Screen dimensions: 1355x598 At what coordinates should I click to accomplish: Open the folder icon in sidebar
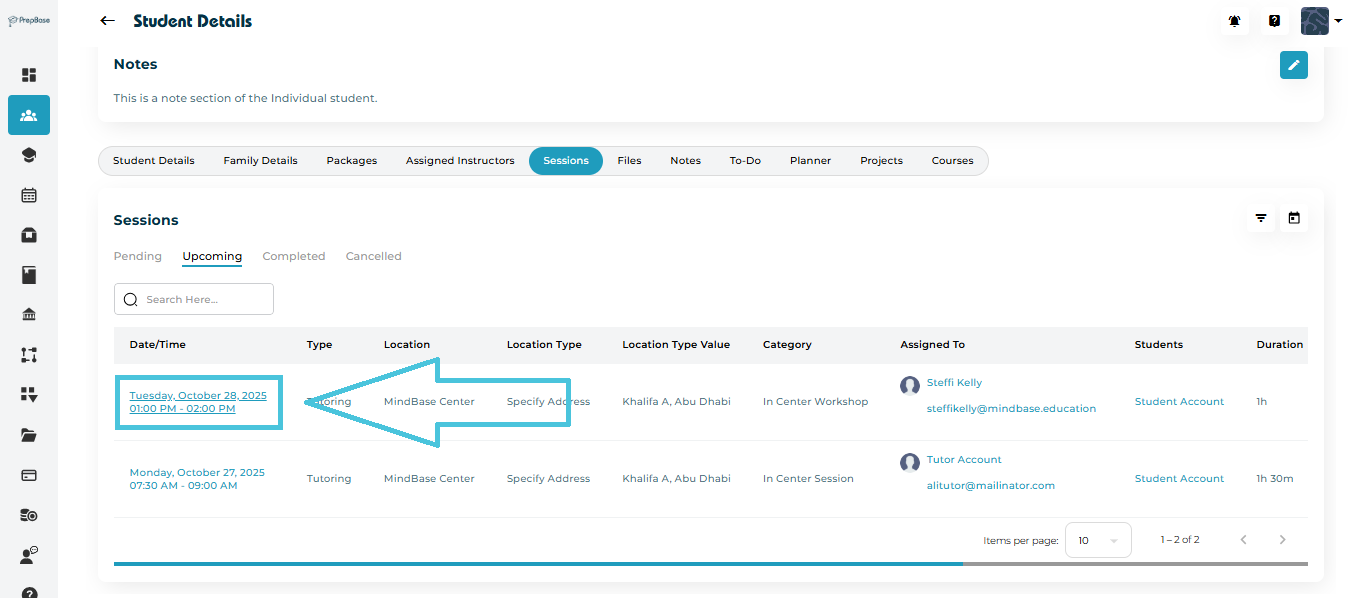pyautogui.click(x=29, y=435)
